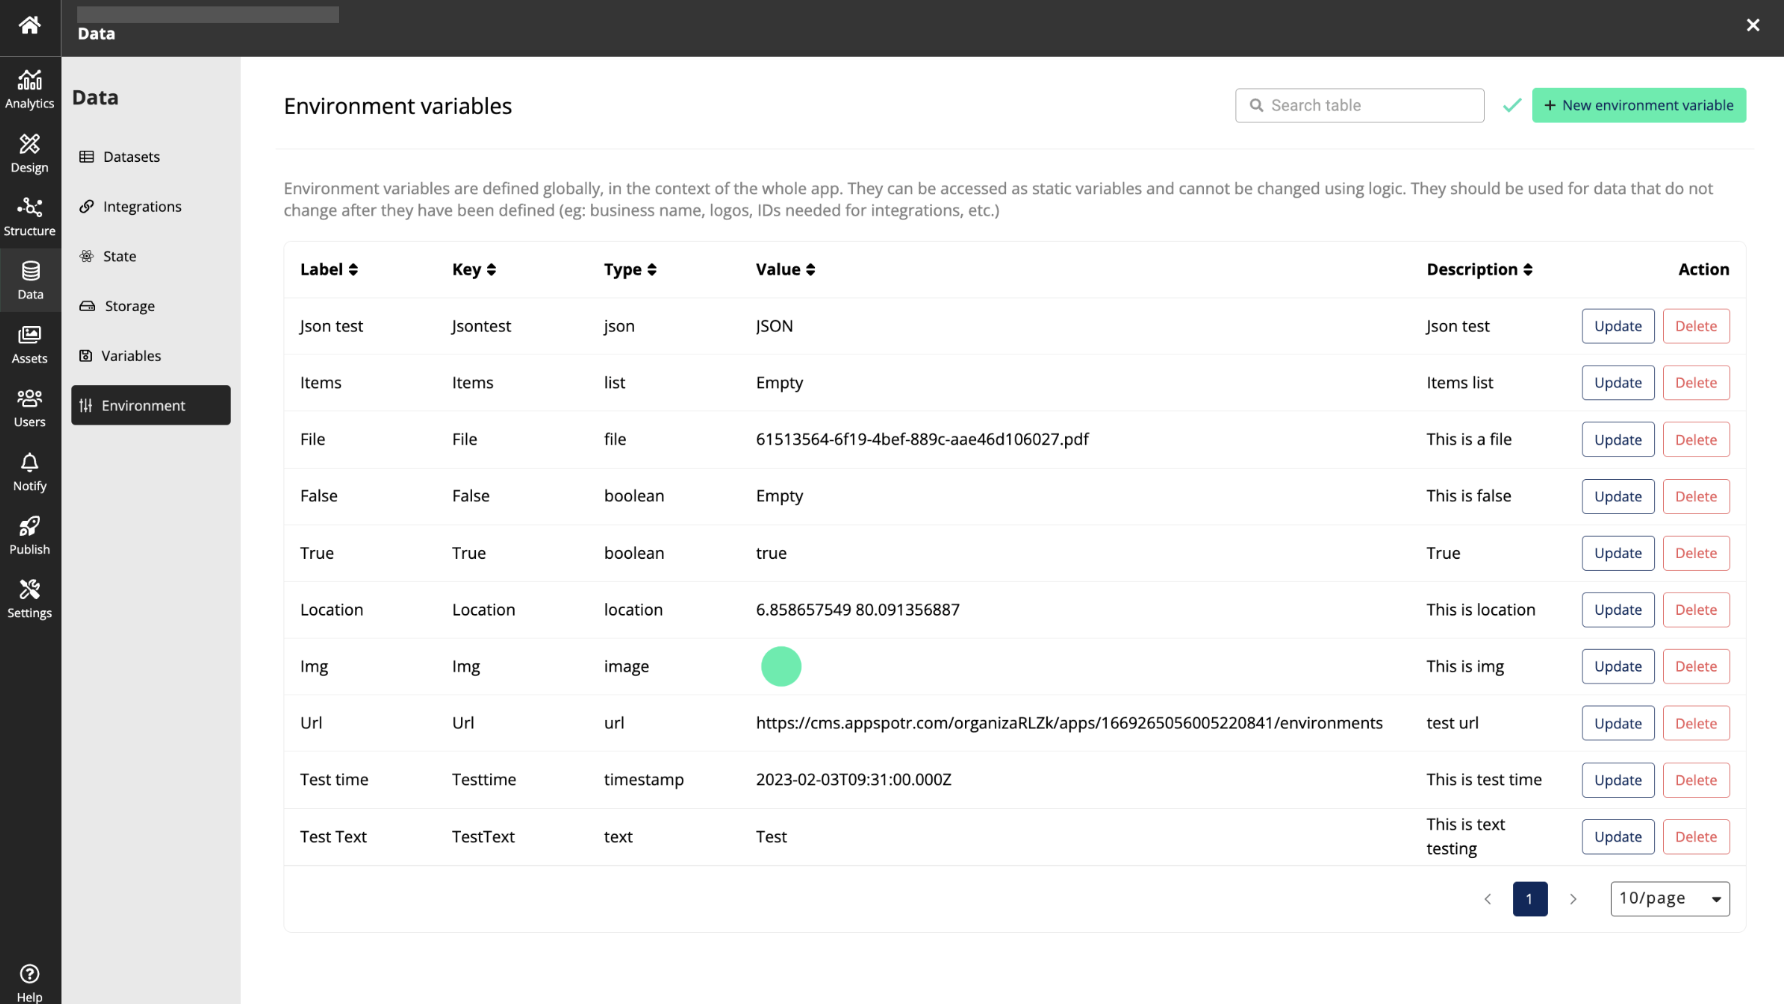Select Environment in the Data menu
The height and width of the screenshot is (1004, 1784).
(150, 405)
